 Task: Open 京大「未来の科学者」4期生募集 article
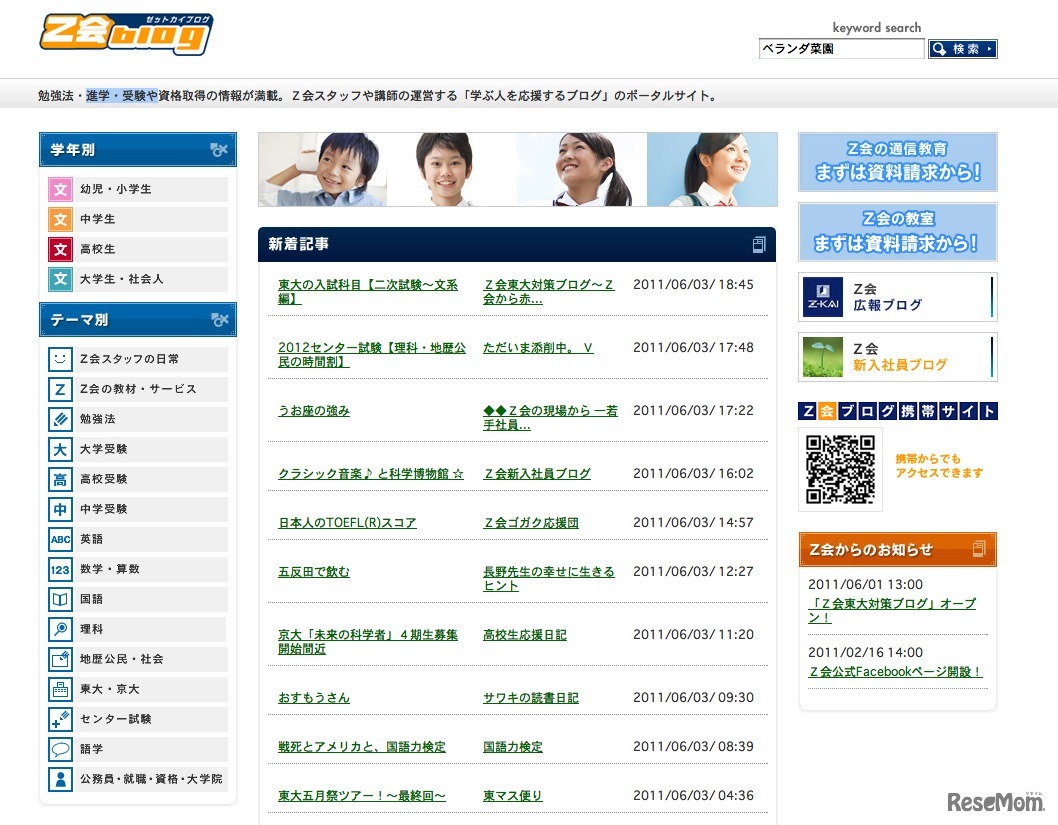coord(368,642)
